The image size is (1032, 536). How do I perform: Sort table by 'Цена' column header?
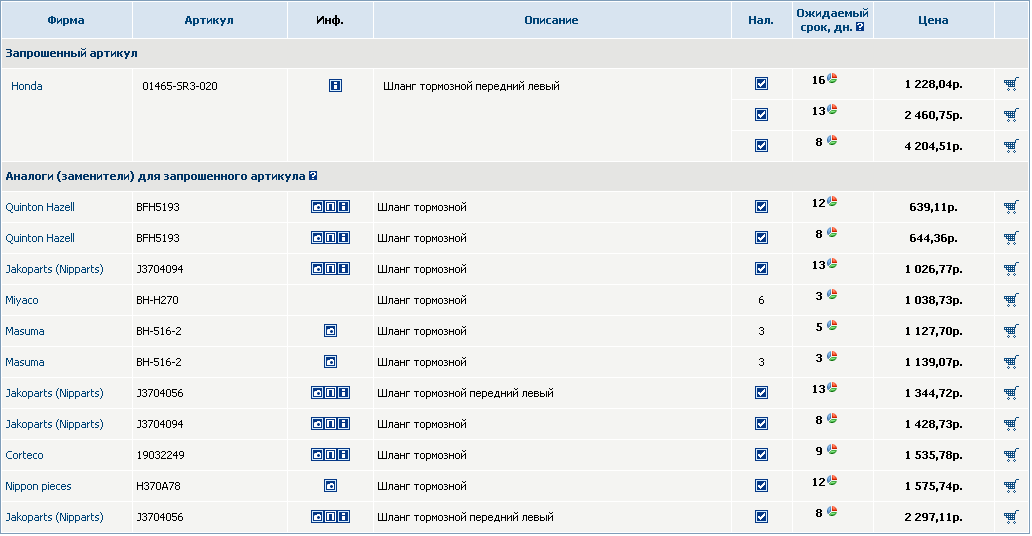click(933, 20)
